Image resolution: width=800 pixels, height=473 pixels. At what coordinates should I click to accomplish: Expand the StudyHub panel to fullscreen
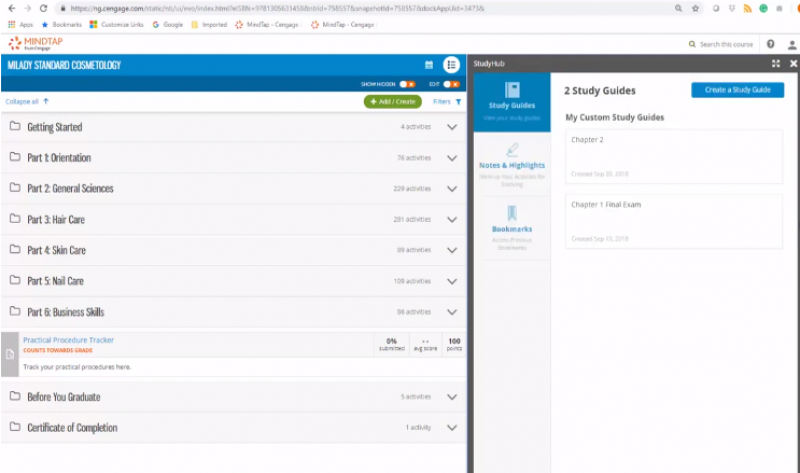pos(776,63)
